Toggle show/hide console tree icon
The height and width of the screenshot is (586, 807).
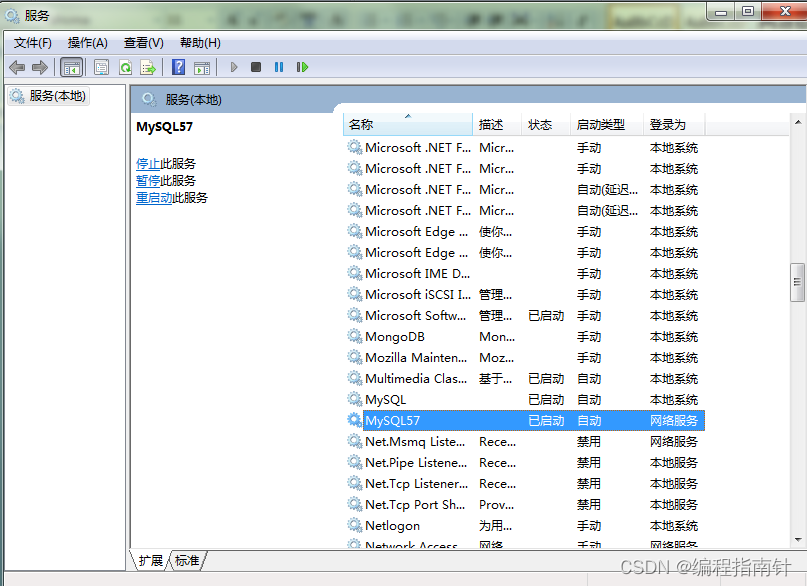72,67
